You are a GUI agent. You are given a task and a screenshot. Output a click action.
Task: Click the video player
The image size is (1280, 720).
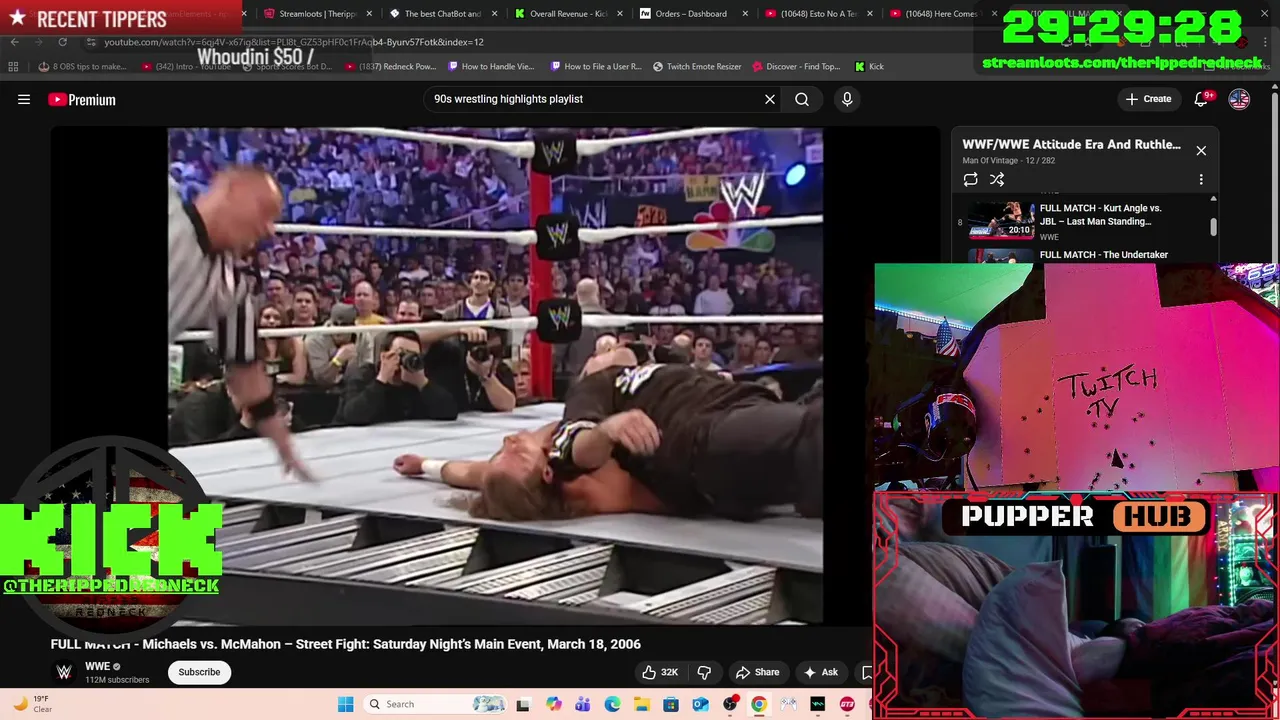pos(495,376)
